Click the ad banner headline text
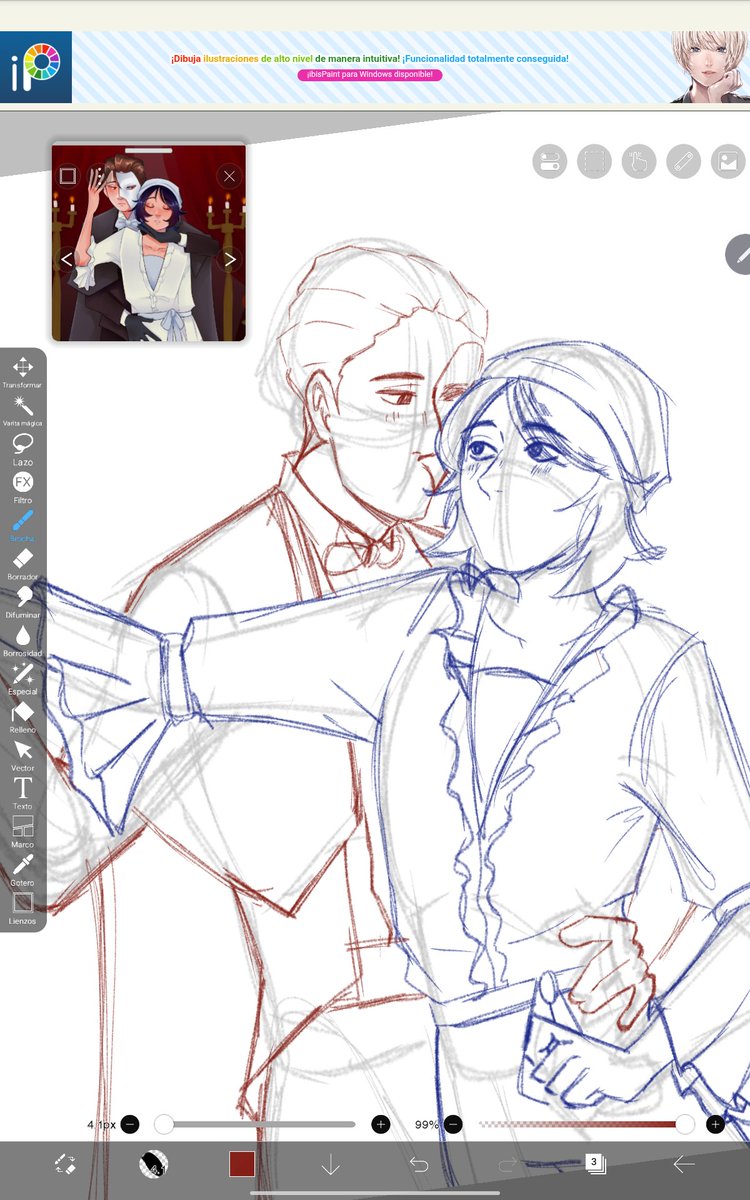 369,58
